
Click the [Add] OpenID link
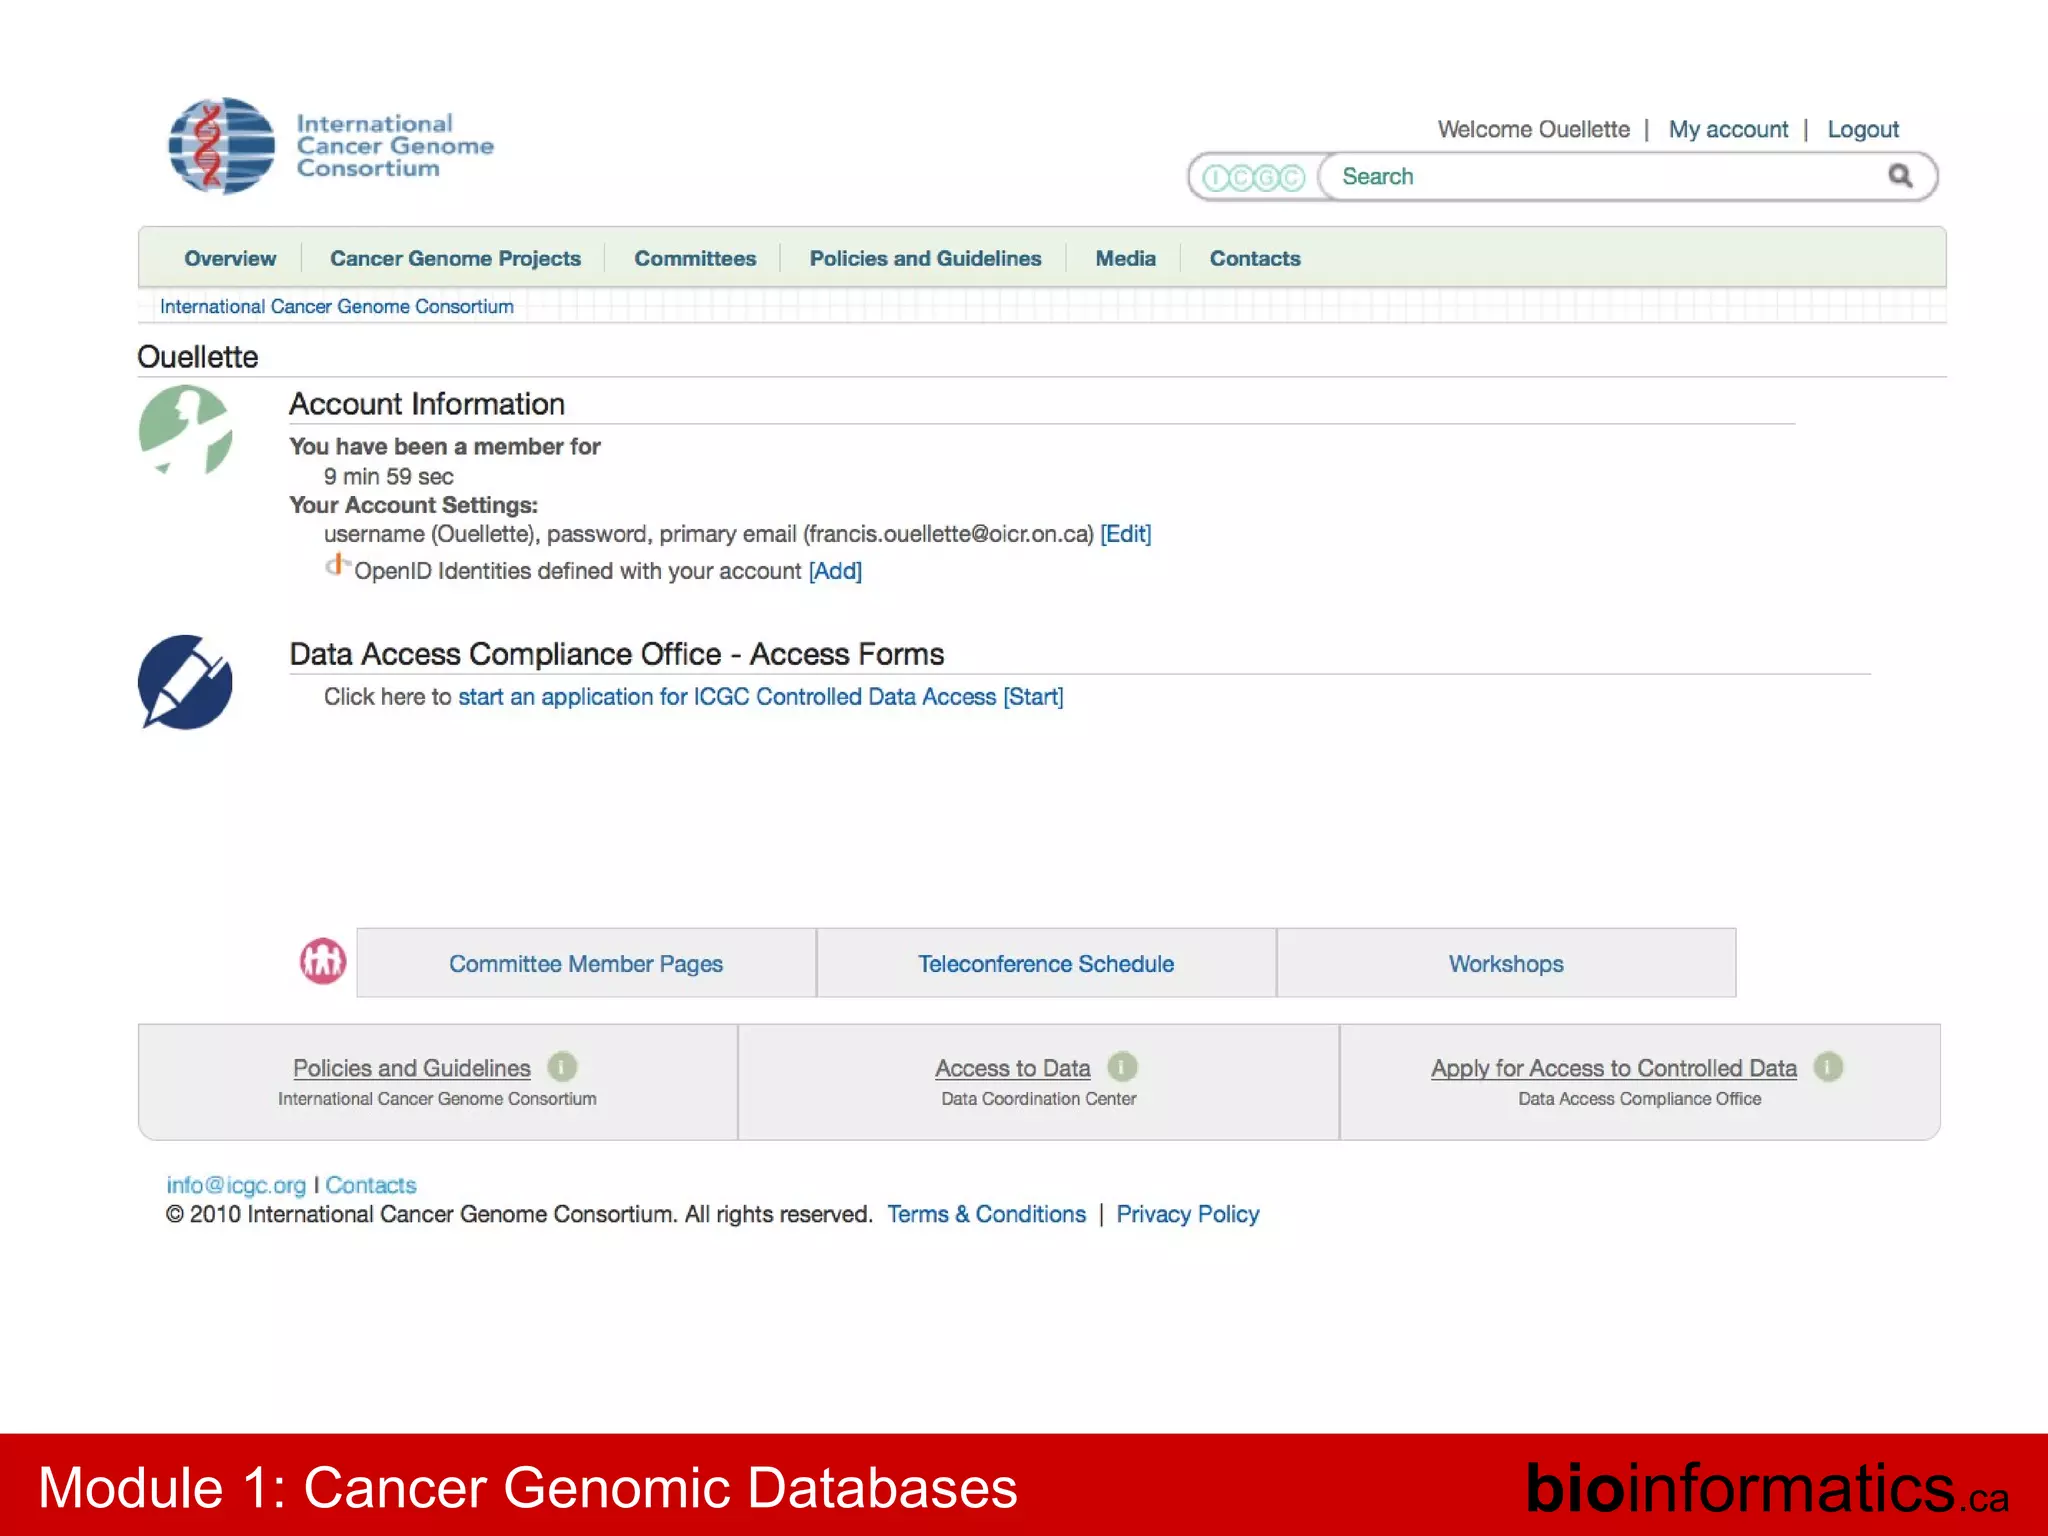pyautogui.click(x=835, y=571)
